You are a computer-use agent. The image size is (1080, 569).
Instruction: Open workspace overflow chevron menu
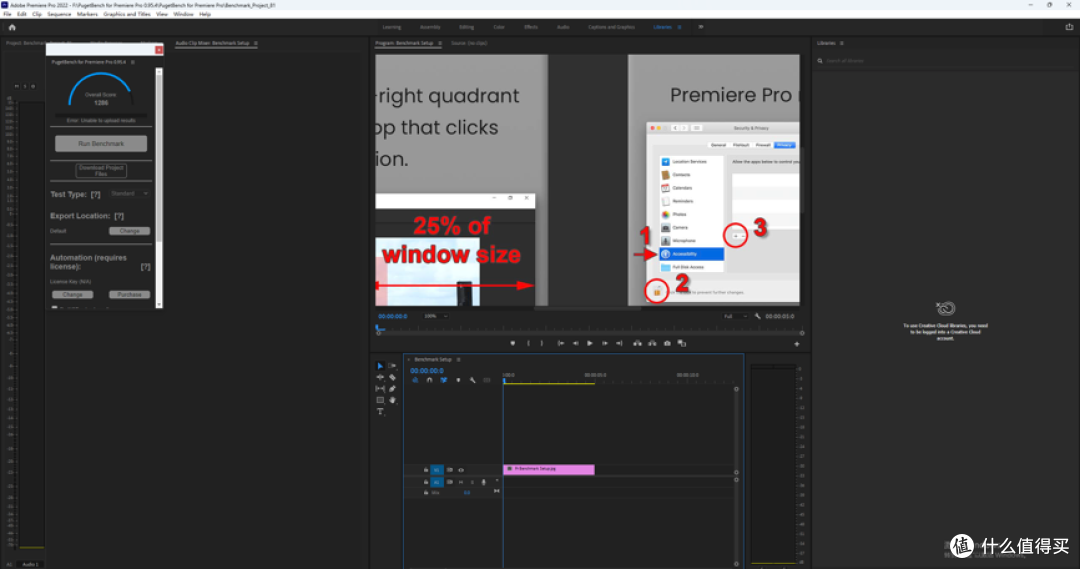click(700, 27)
